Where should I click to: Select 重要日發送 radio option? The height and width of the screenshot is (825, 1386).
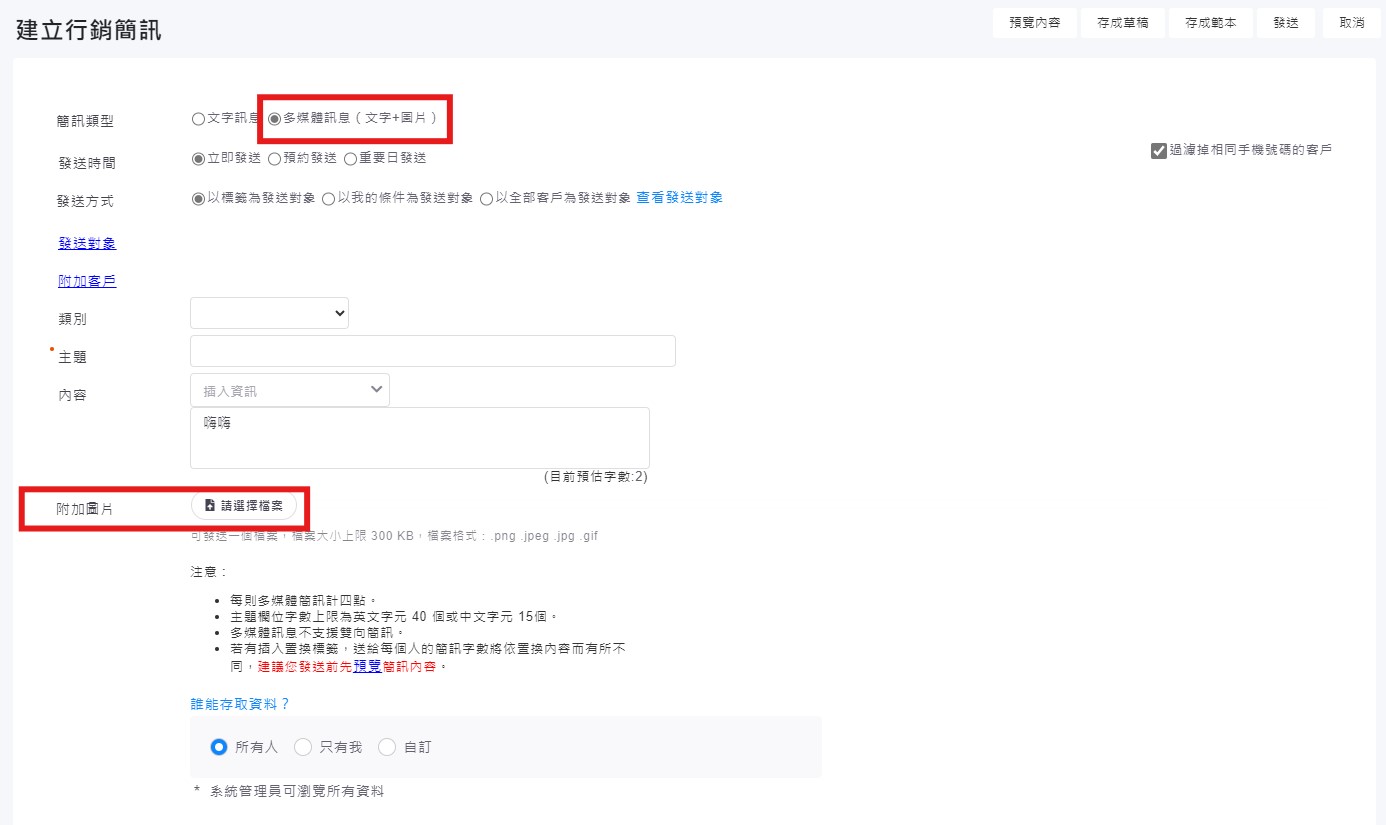tap(350, 158)
